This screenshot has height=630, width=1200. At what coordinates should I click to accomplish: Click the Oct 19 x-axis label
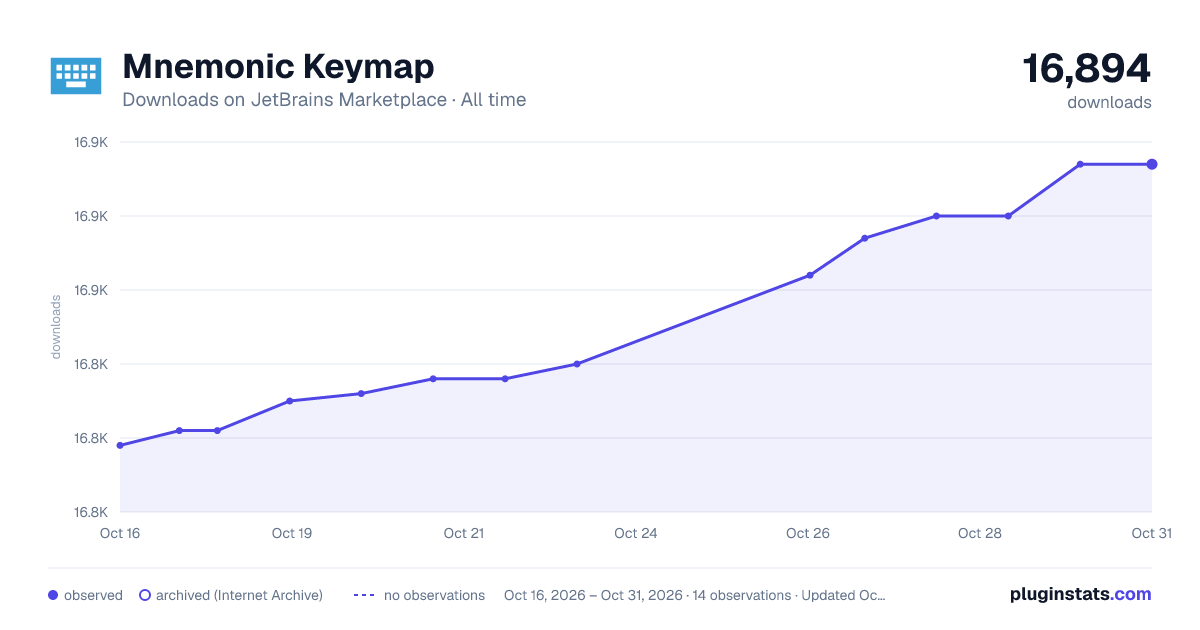click(292, 533)
